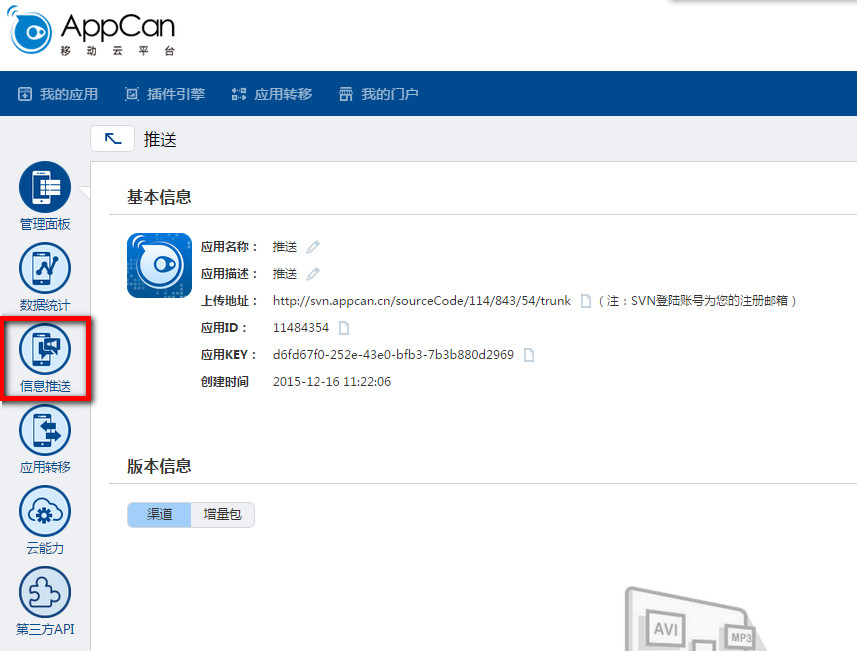Image resolution: width=857 pixels, height=651 pixels.
Task: Click the app icon thumbnail in 基本信息
Action: click(160, 265)
